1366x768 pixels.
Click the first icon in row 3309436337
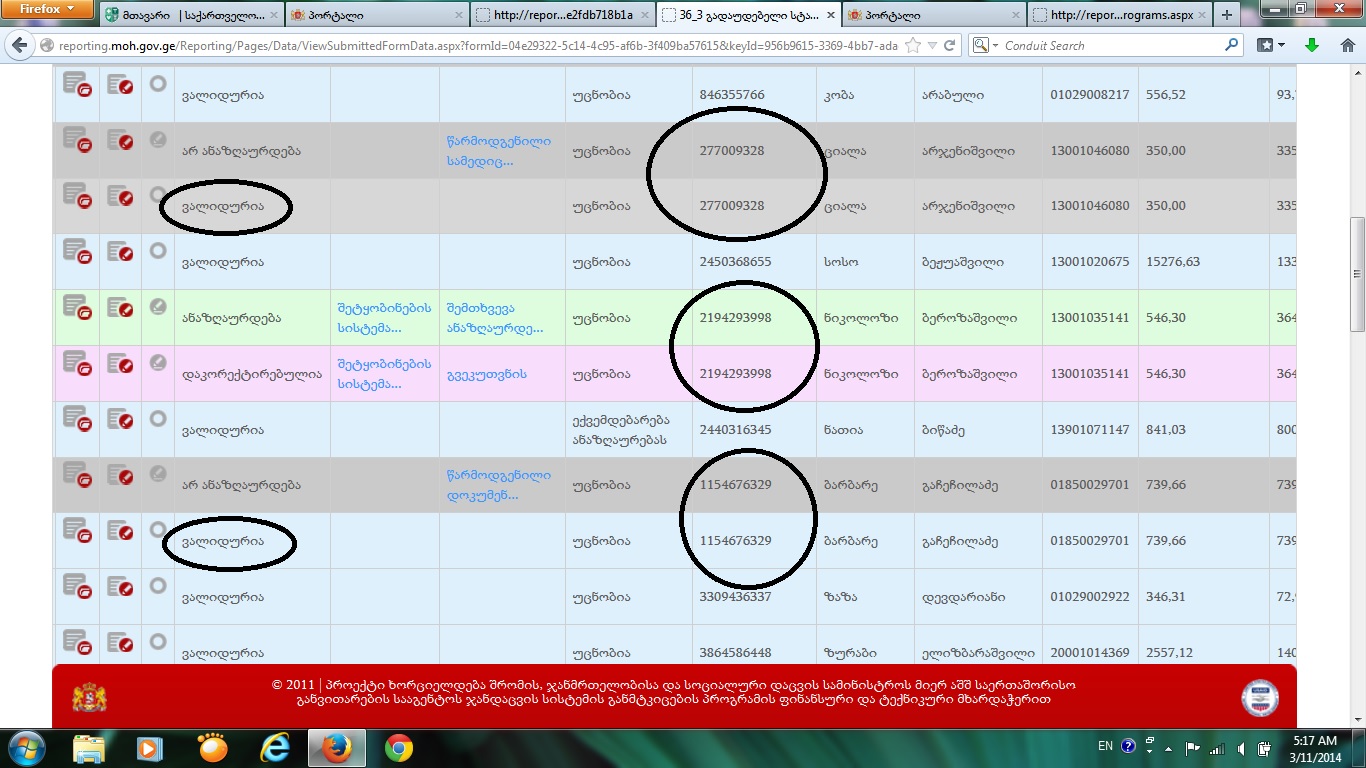(76, 587)
